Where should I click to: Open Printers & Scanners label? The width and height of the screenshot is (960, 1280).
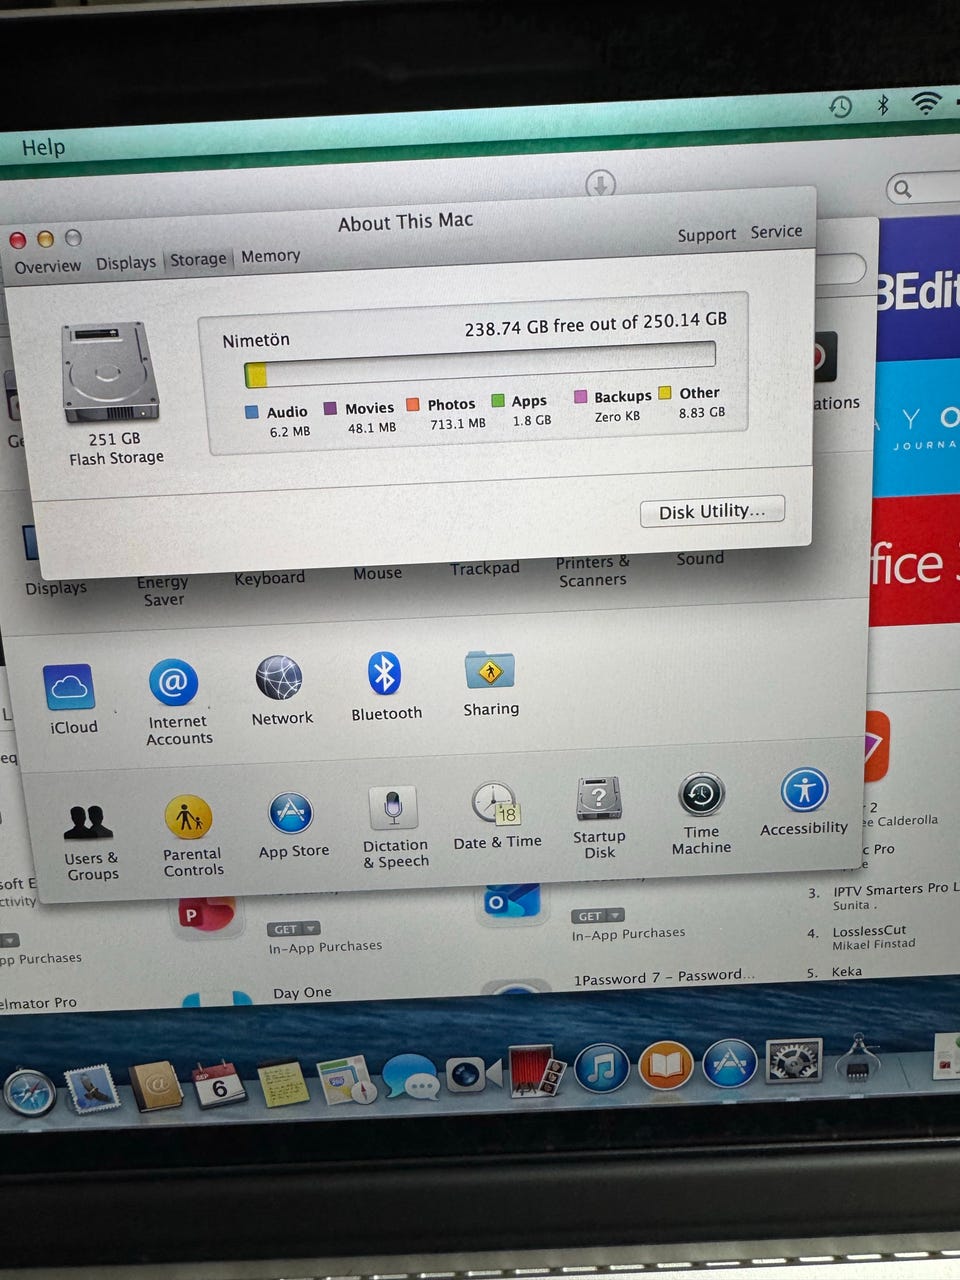tap(592, 571)
